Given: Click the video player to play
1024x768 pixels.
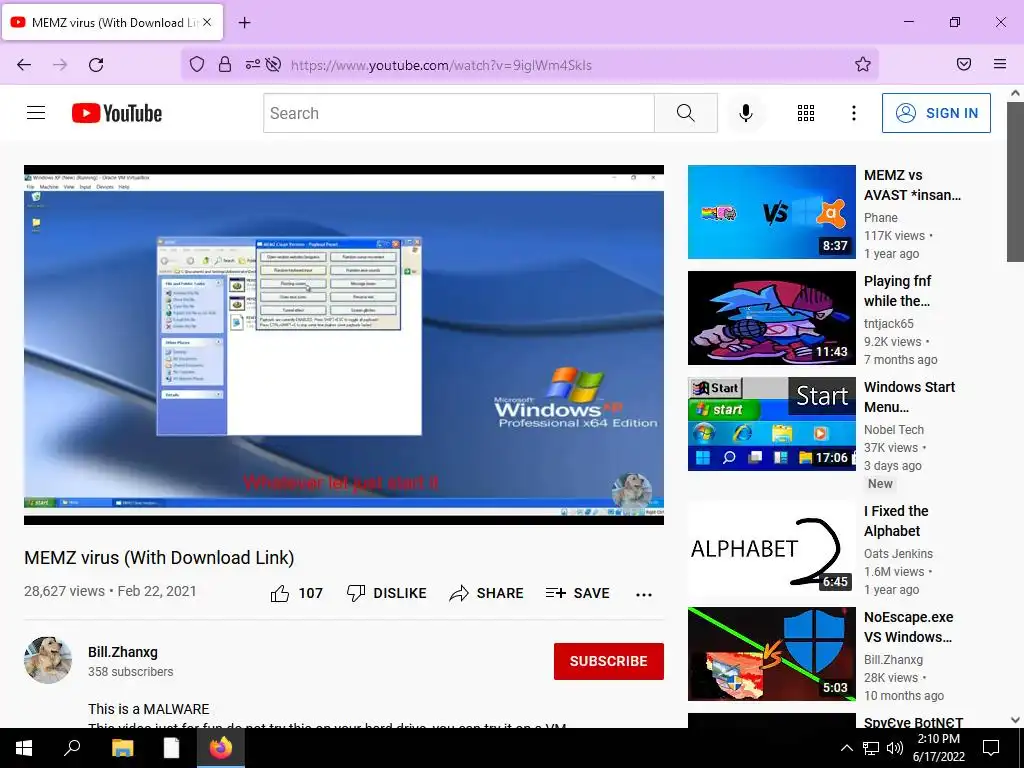Looking at the screenshot, I should (x=344, y=345).
